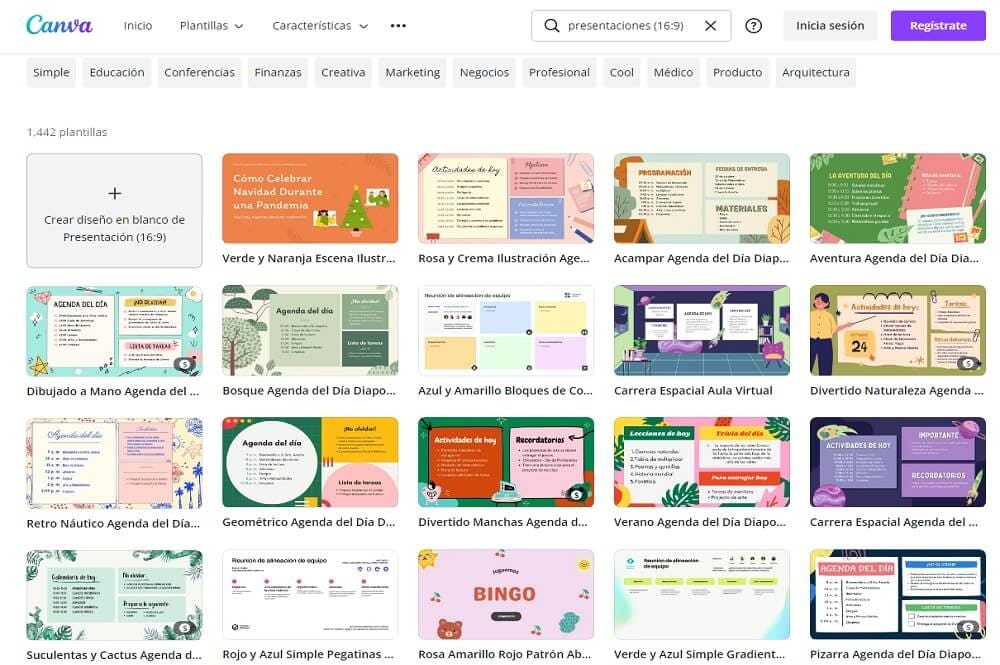Select Inicio in the top navigation
Screen dimensions: 1000x665
(x=138, y=25)
